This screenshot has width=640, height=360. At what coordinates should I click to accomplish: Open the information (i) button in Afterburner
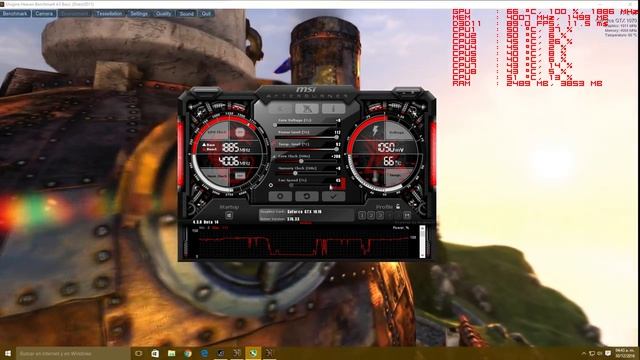point(333,108)
